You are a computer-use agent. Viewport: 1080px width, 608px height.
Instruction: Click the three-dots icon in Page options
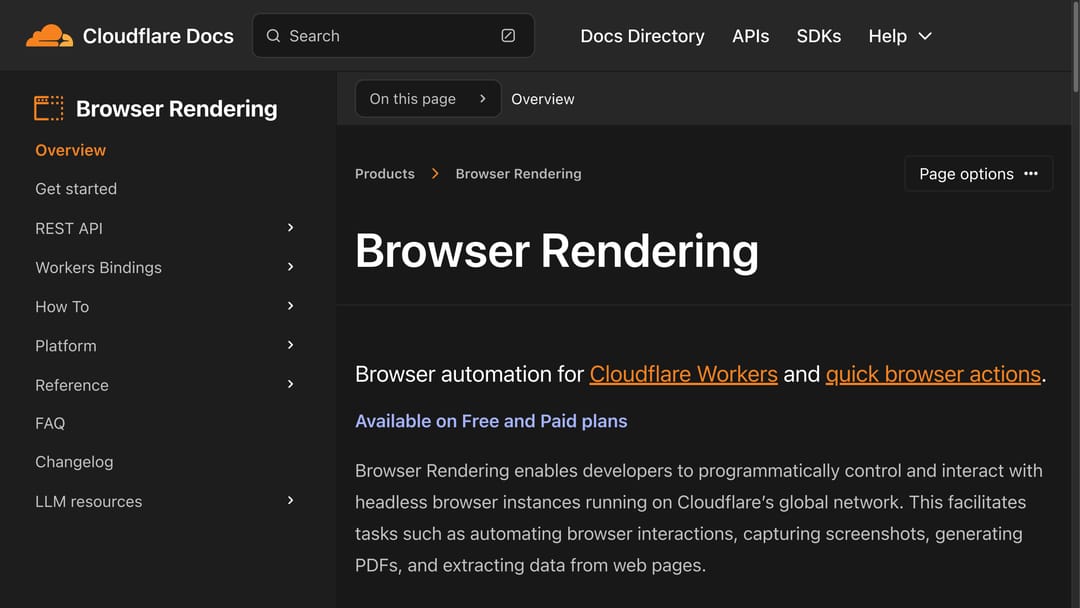pyautogui.click(x=1031, y=174)
